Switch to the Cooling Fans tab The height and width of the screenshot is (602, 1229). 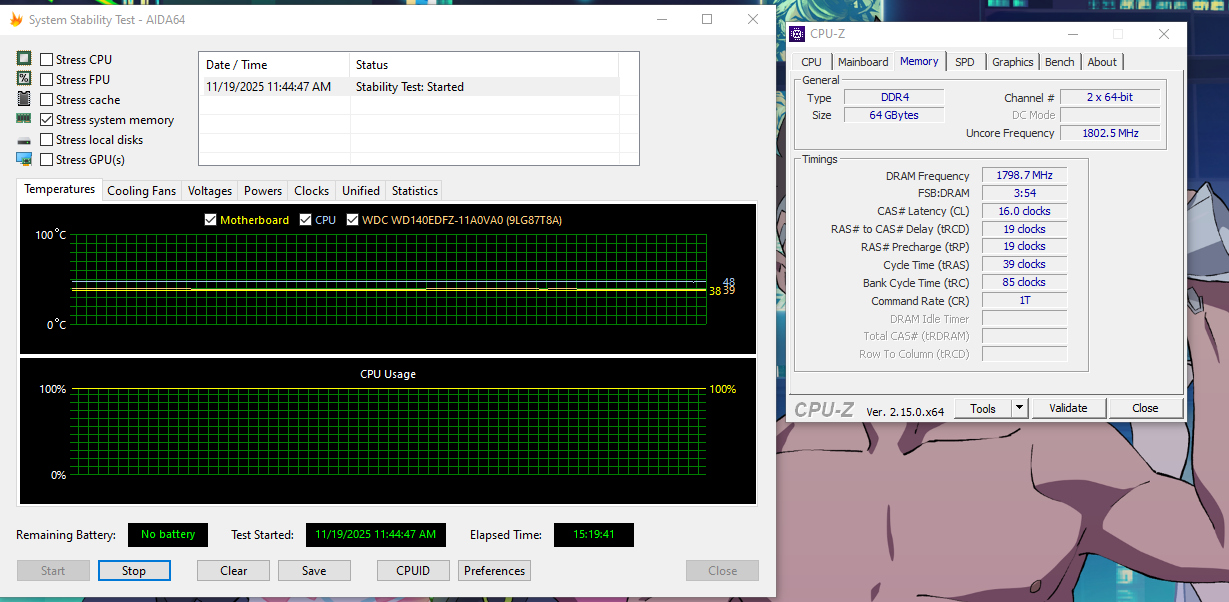[141, 191]
